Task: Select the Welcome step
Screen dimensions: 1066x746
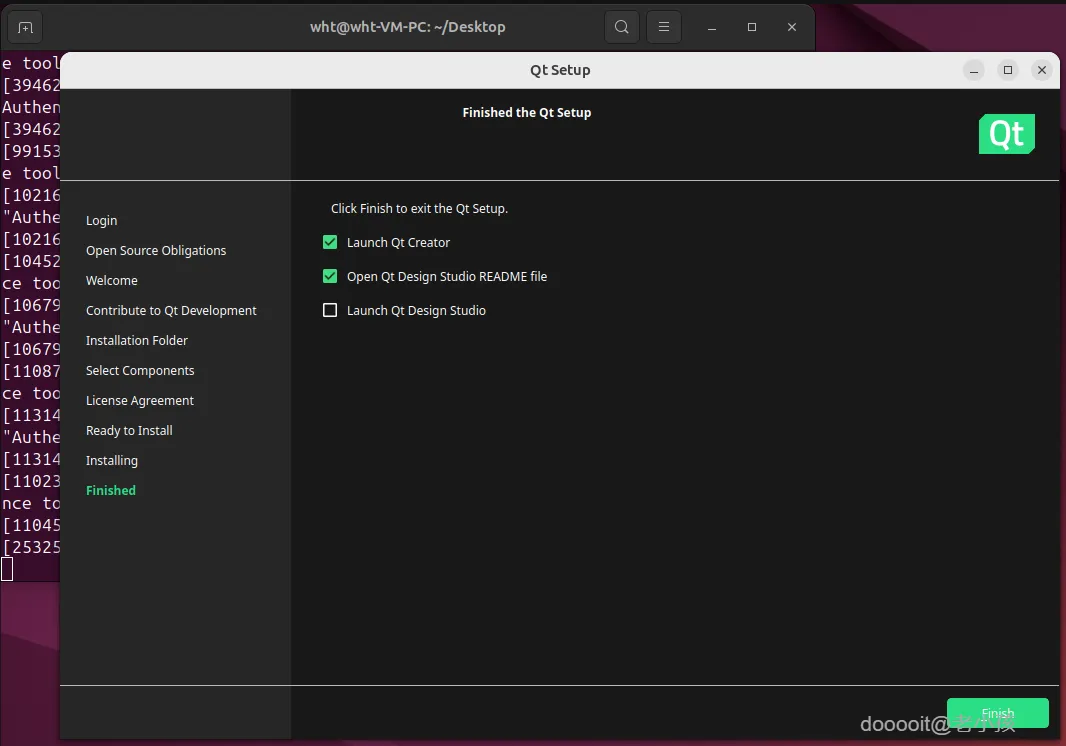Action: (x=111, y=280)
